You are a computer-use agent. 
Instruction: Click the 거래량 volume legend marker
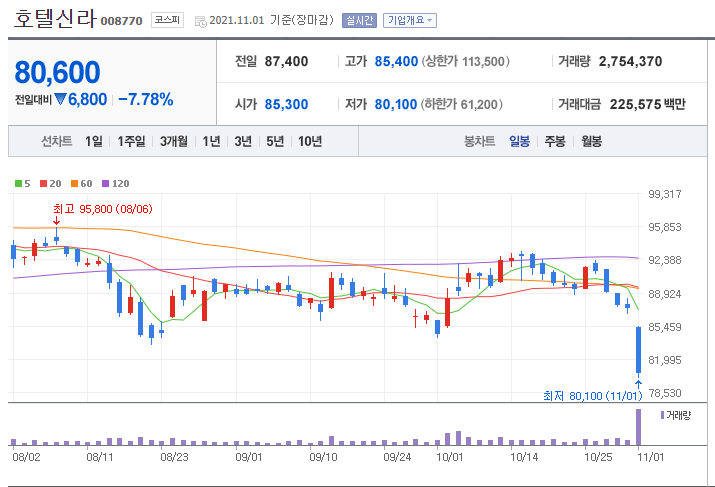pos(662,415)
